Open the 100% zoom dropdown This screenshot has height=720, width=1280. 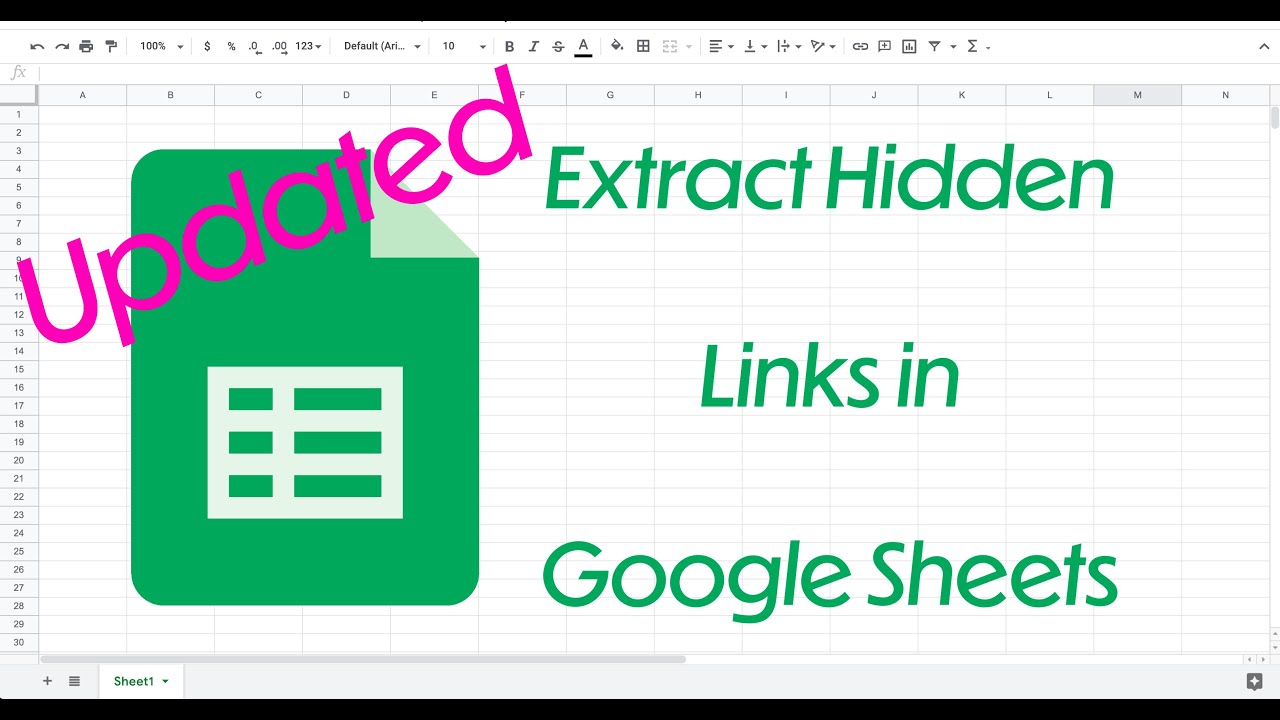pos(162,46)
